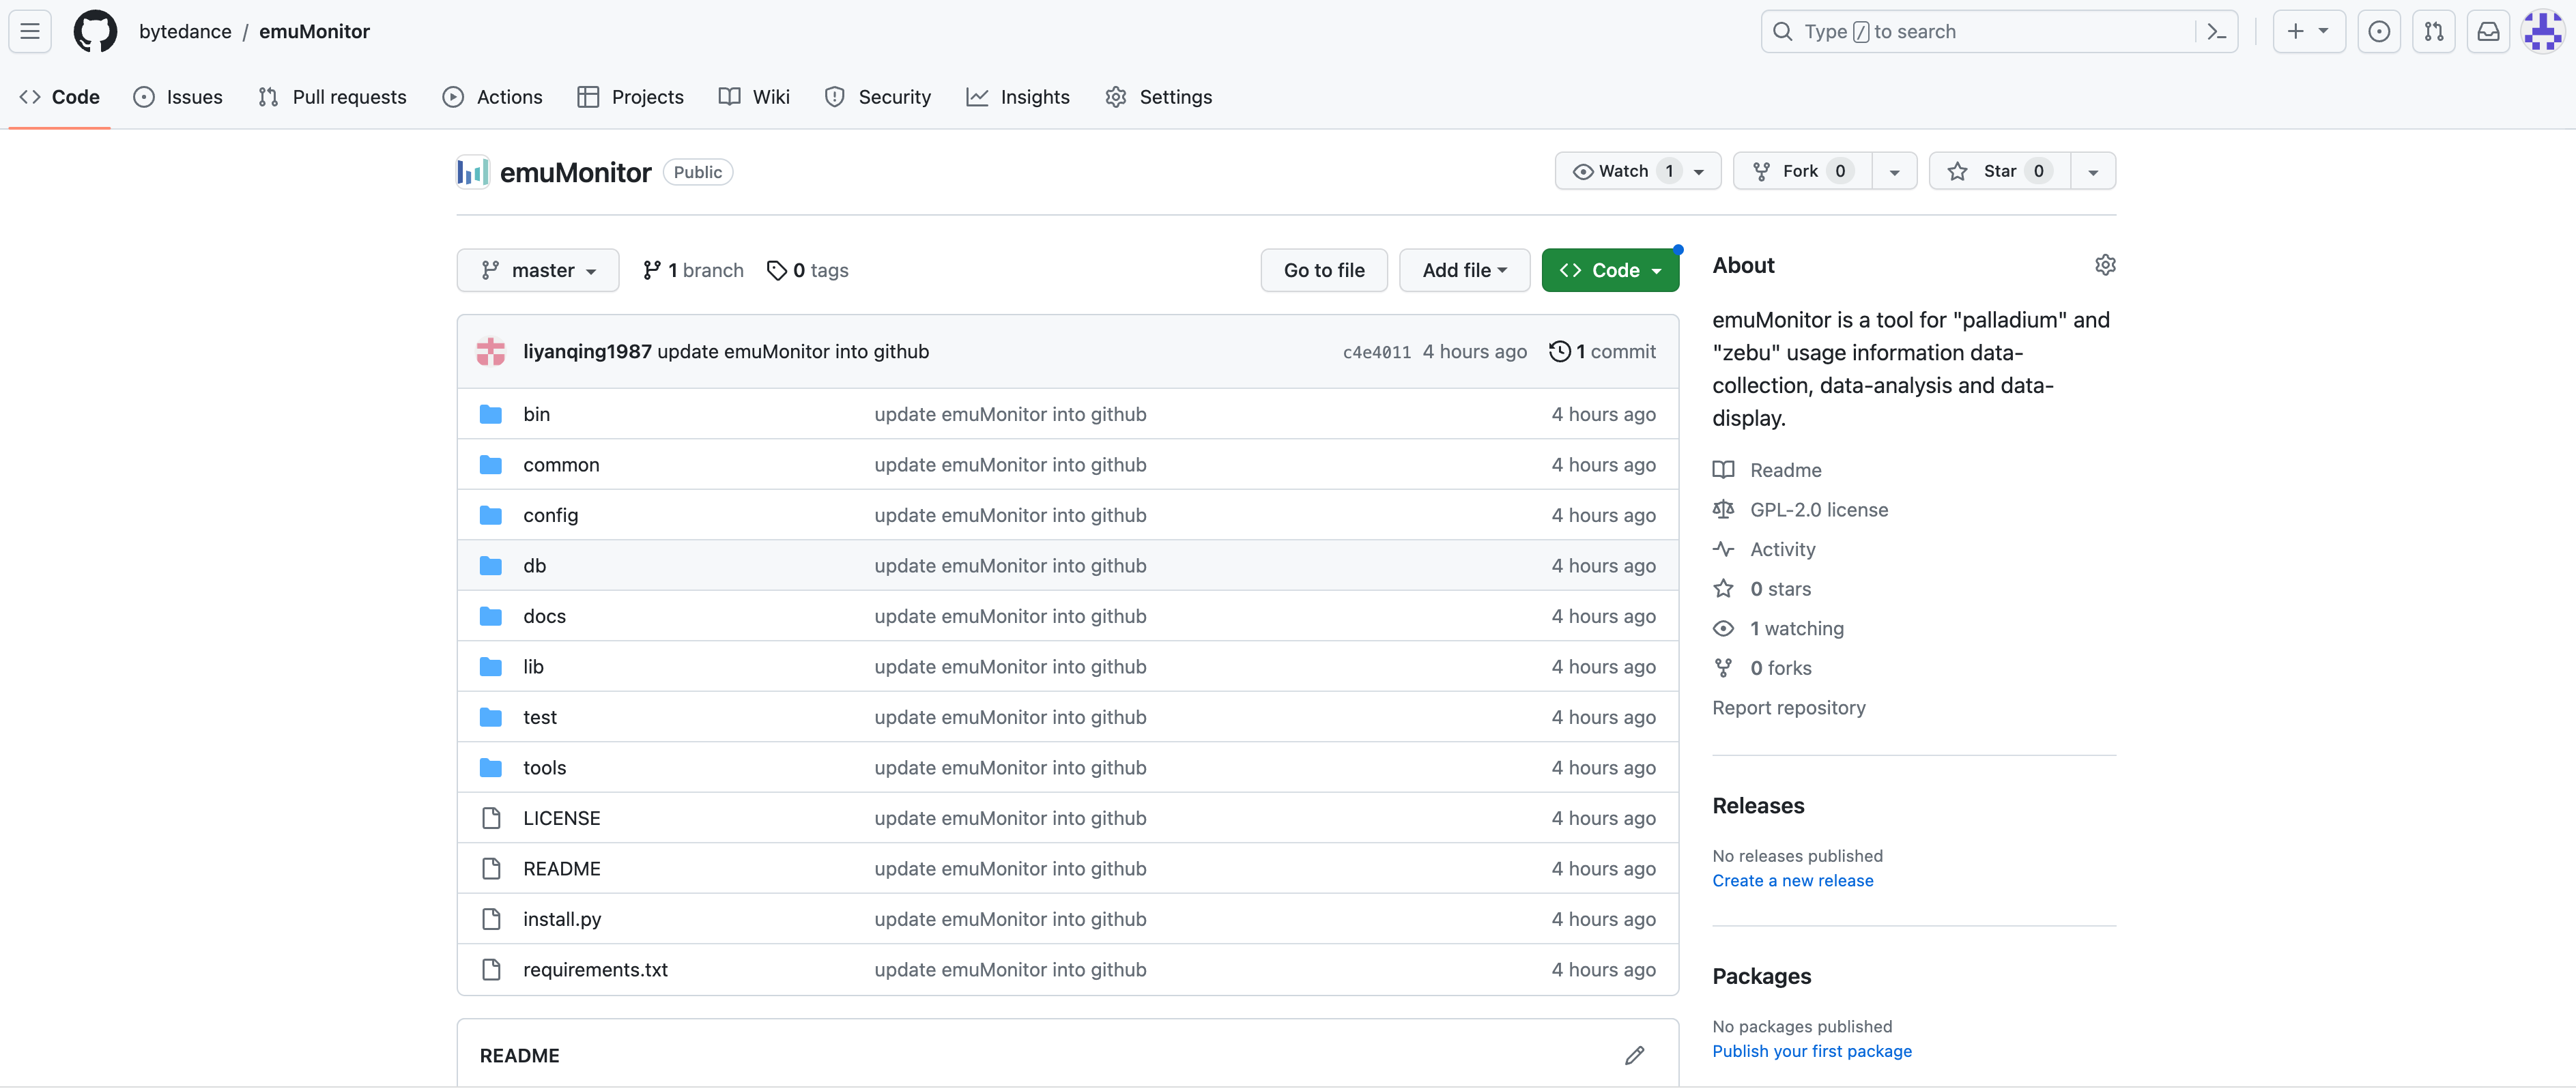Edit the README with pencil icon
This screenshot has width=2576, height=1089.
click(x=1634, y=1055)
